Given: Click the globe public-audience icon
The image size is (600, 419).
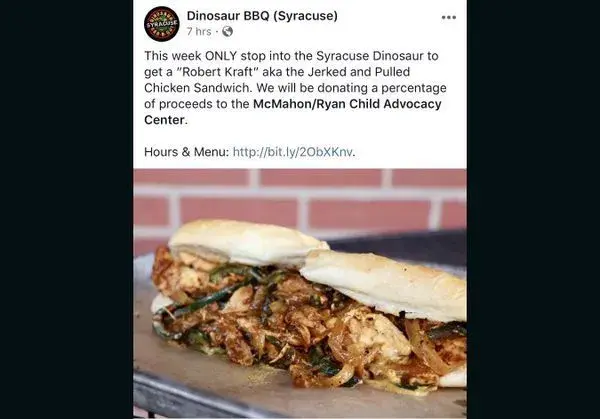Looking at the screenshot, I should (x=227, y=31).
